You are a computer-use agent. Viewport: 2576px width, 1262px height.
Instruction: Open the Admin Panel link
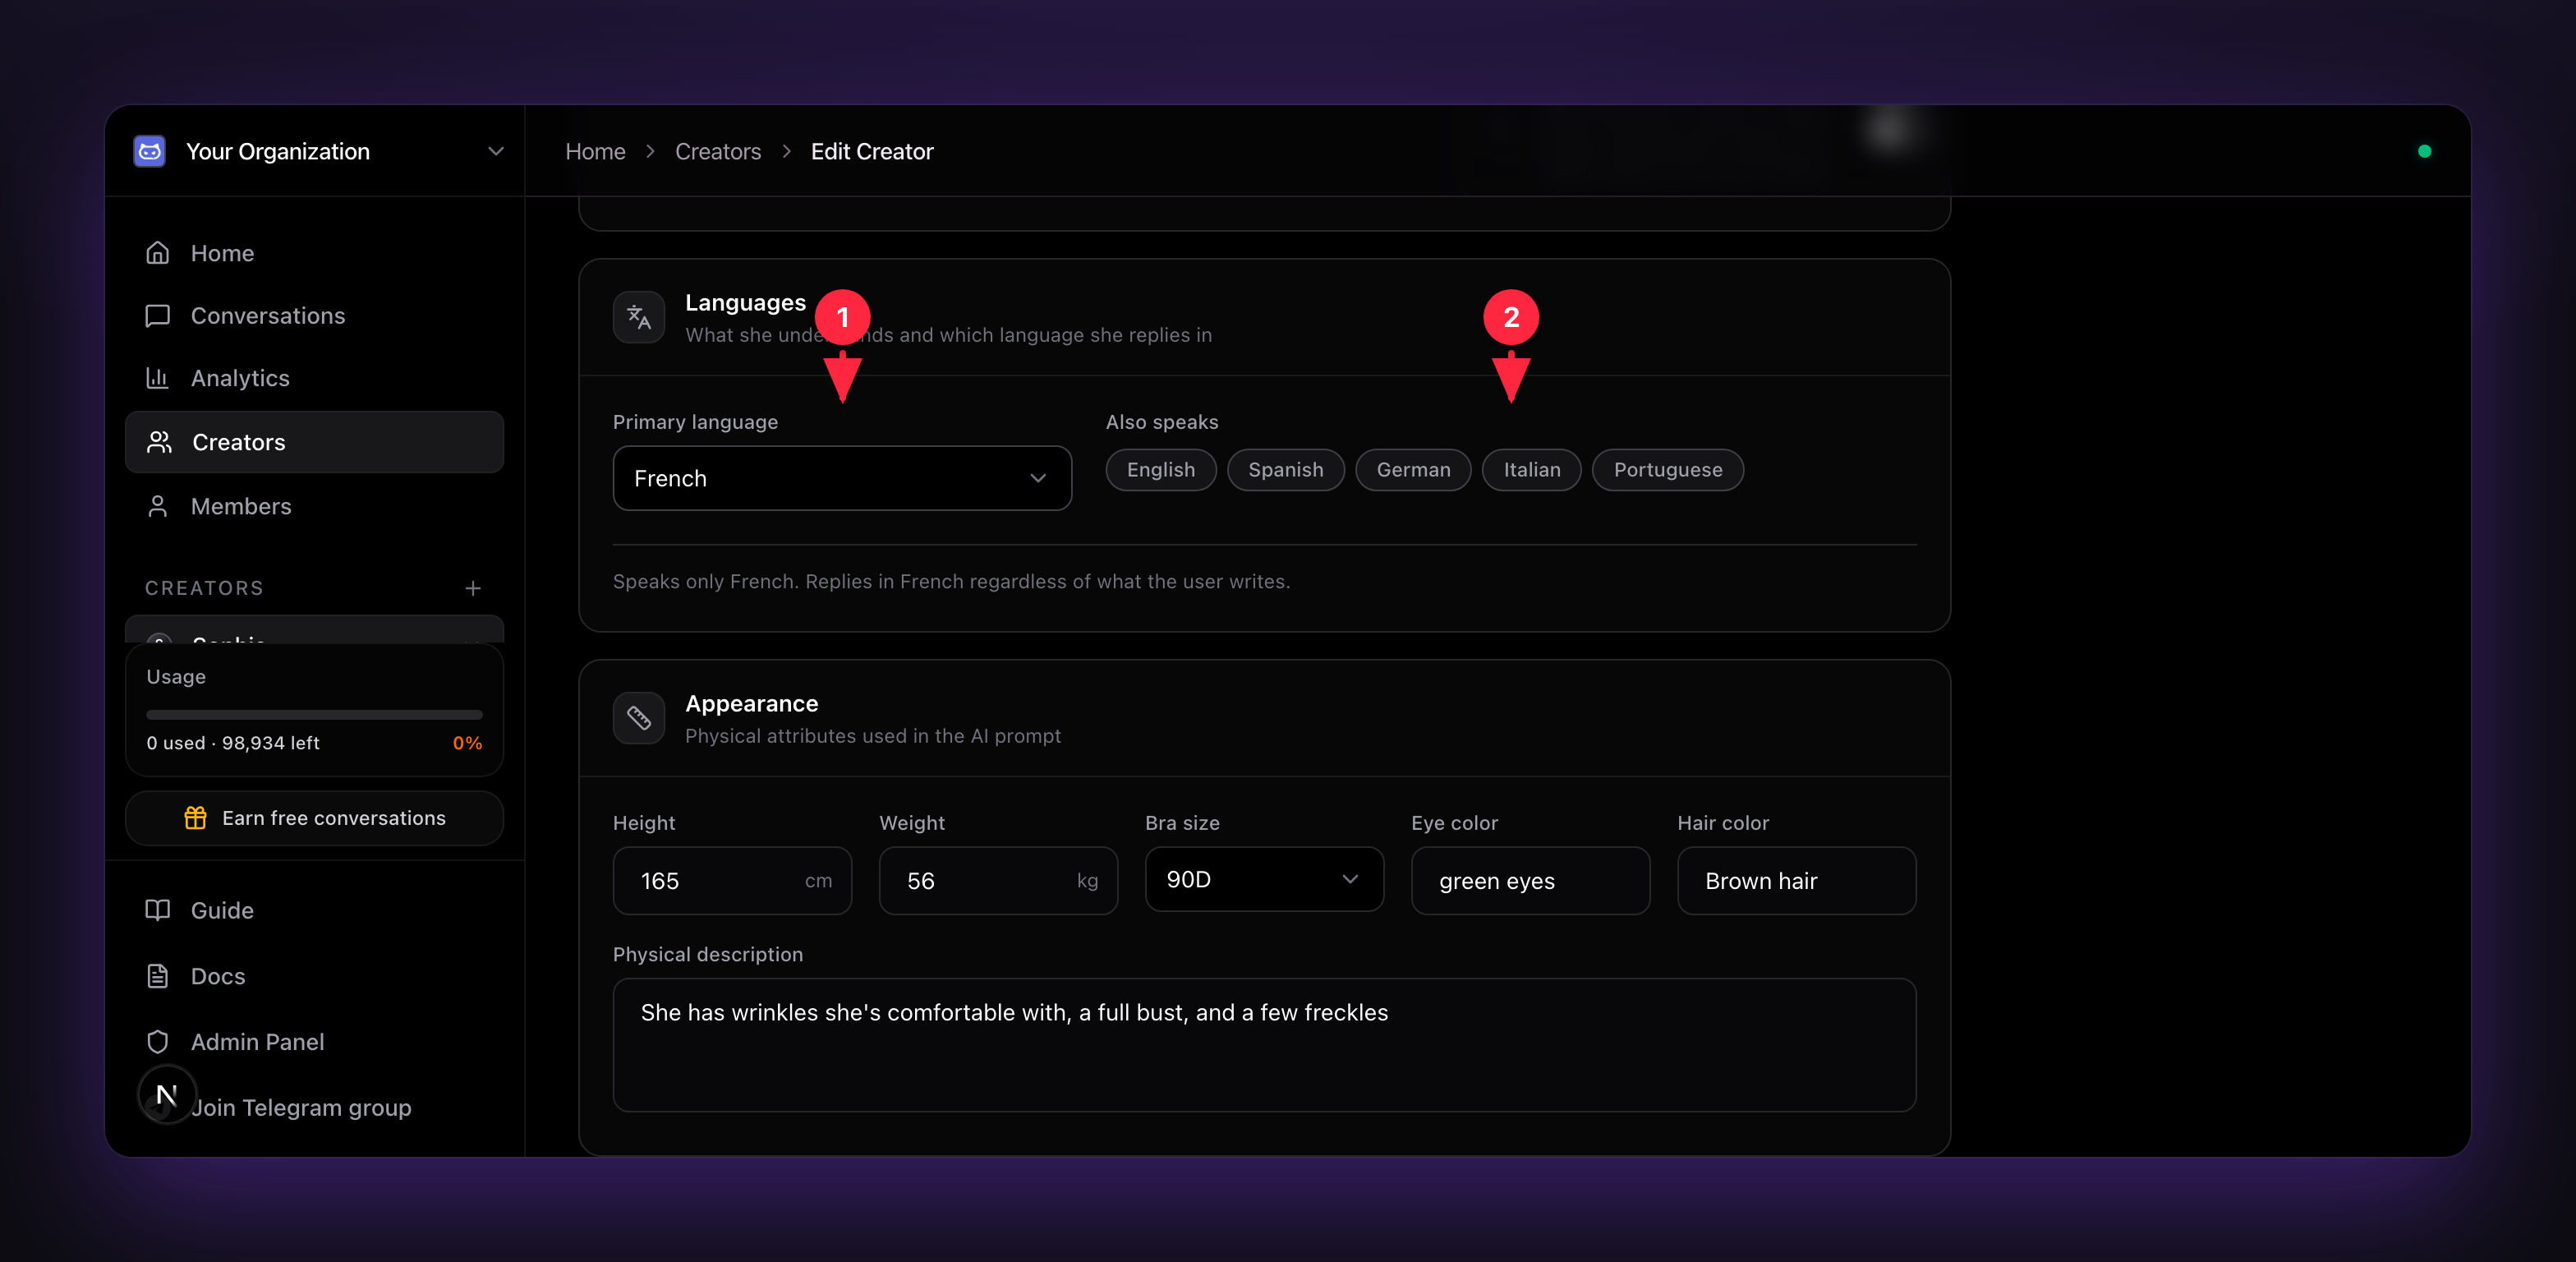click(314, 1042)
